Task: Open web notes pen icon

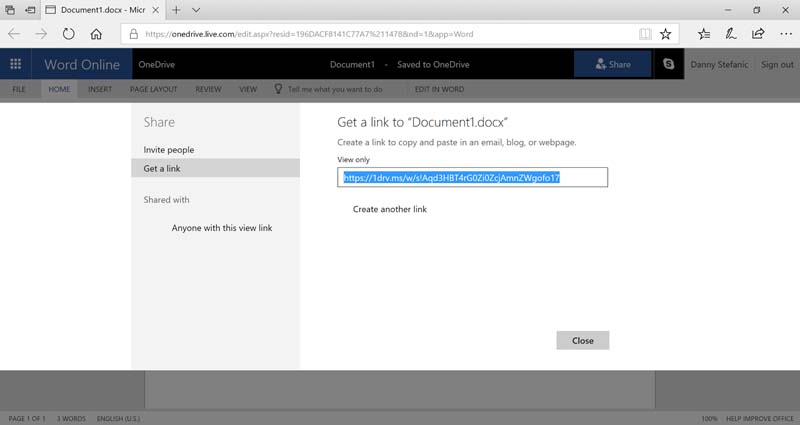Action: [x=731, y=34]
